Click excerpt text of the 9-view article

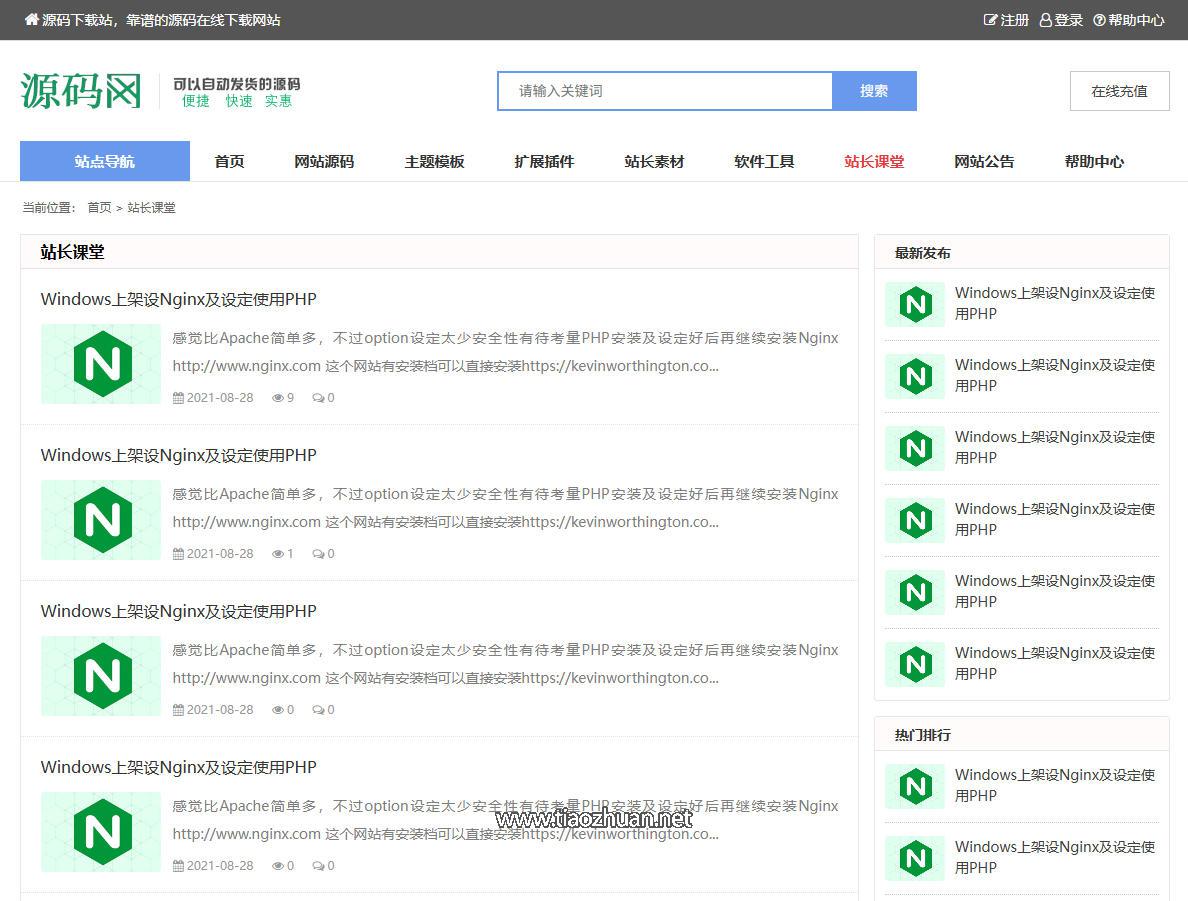pos(505,352)
